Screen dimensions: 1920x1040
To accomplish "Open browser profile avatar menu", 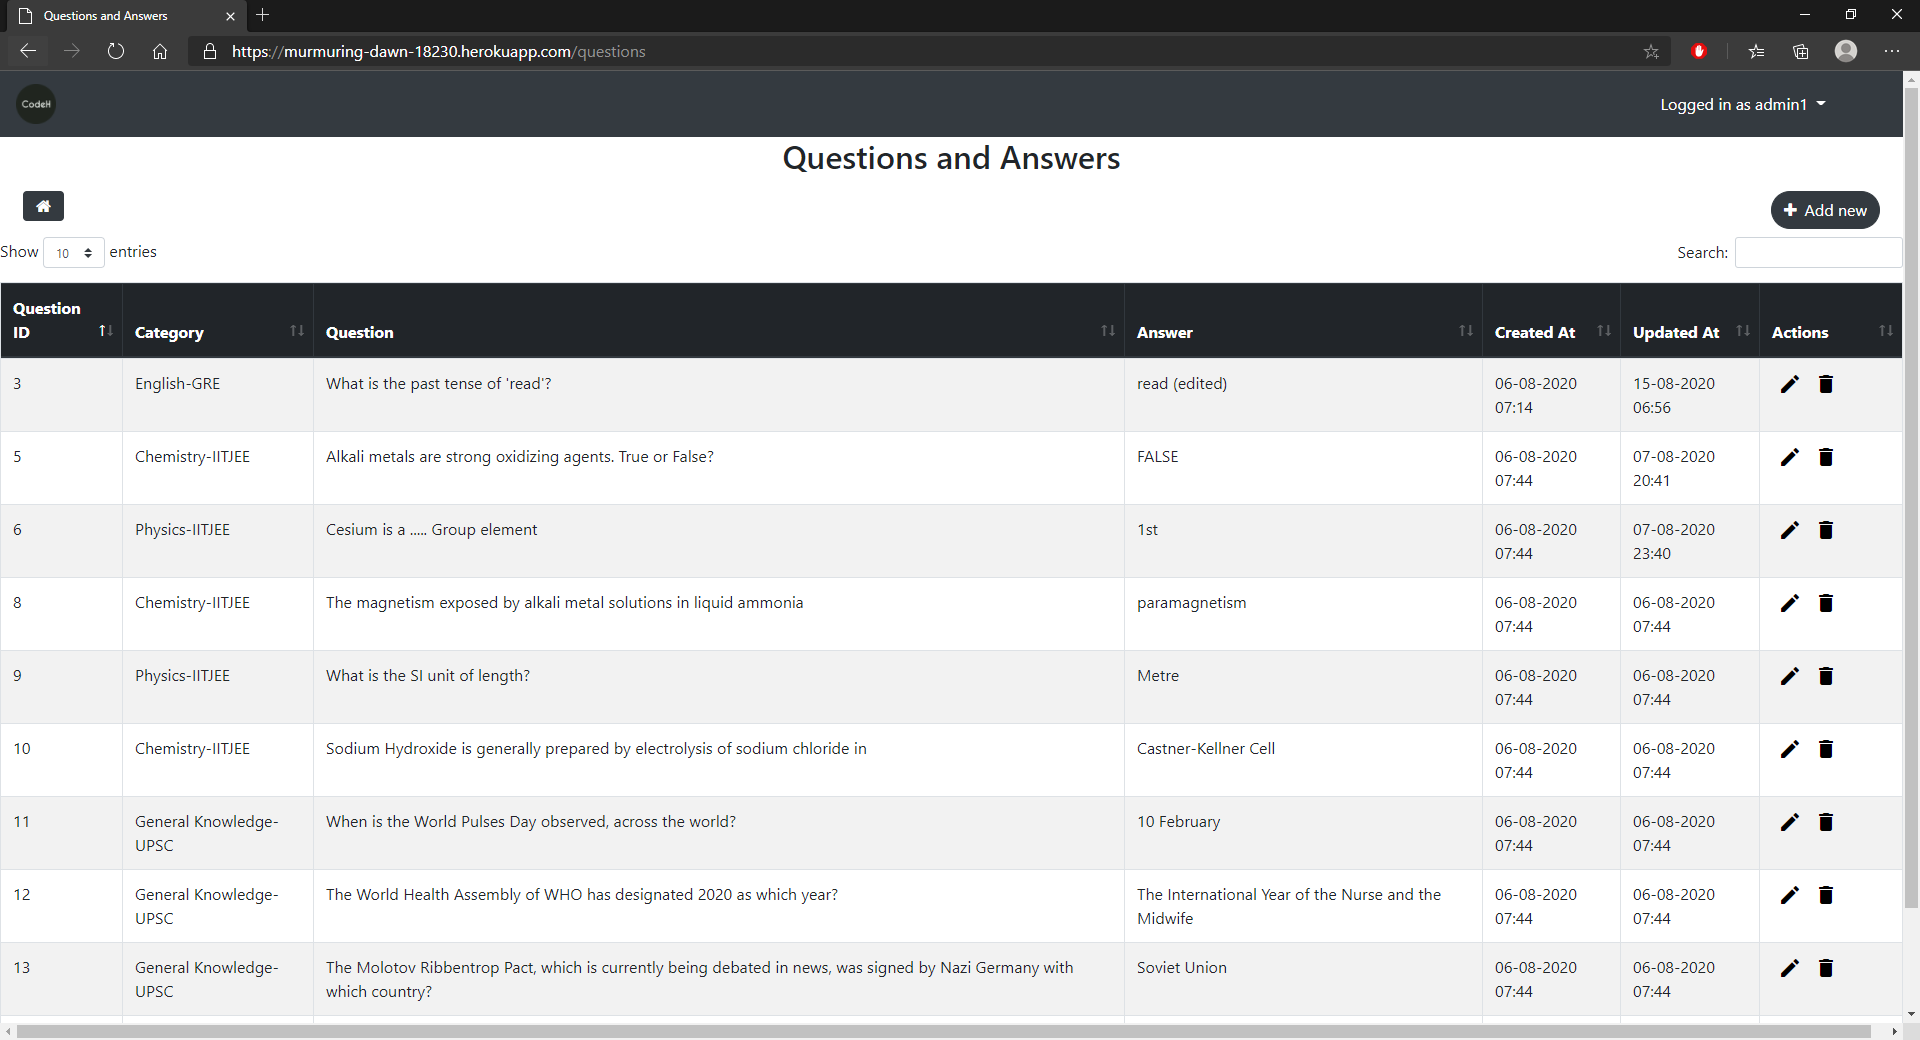I will [1846, 51].
